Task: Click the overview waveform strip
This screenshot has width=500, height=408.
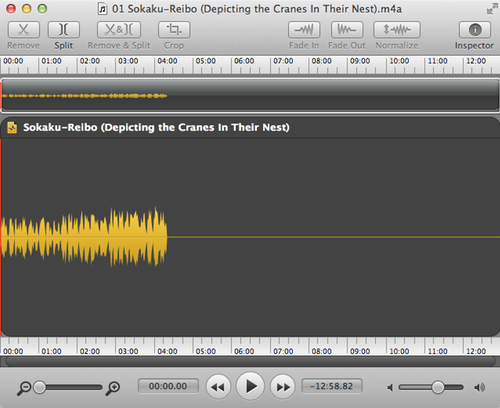Action: 250,96
